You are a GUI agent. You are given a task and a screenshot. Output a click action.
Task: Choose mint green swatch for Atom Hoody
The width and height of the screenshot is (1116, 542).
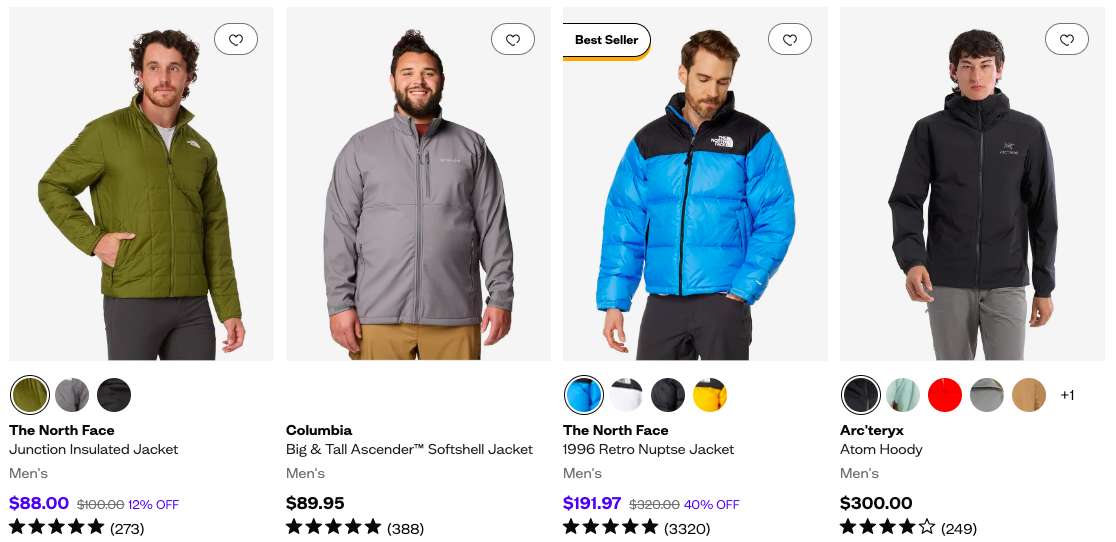[903, 395]
